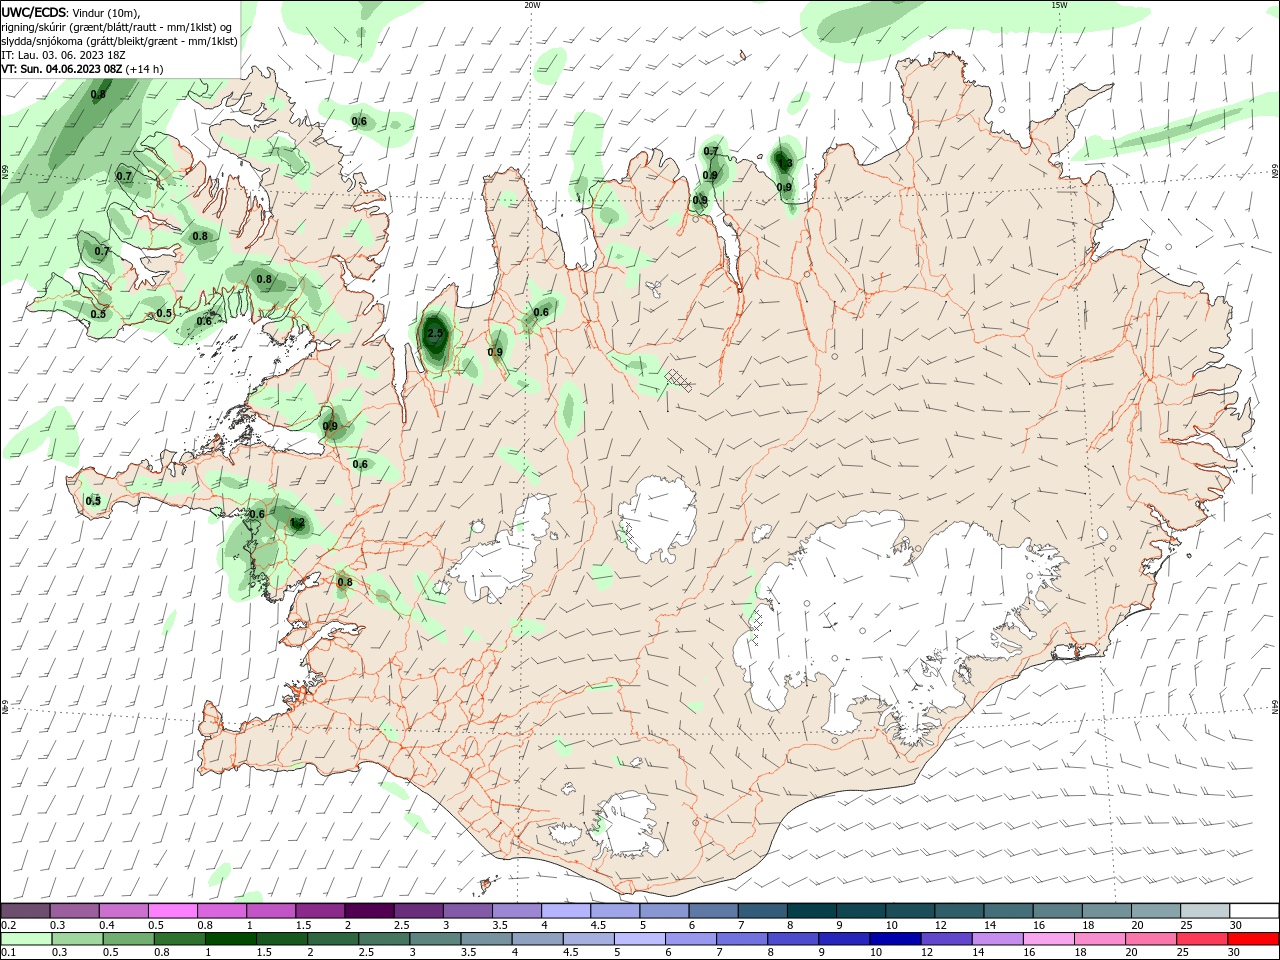Pick the palest green bottom-row swatch at 0.1
Viewport: 1280px width, 960px height.
pyautogui.click(x=25, y=939)
